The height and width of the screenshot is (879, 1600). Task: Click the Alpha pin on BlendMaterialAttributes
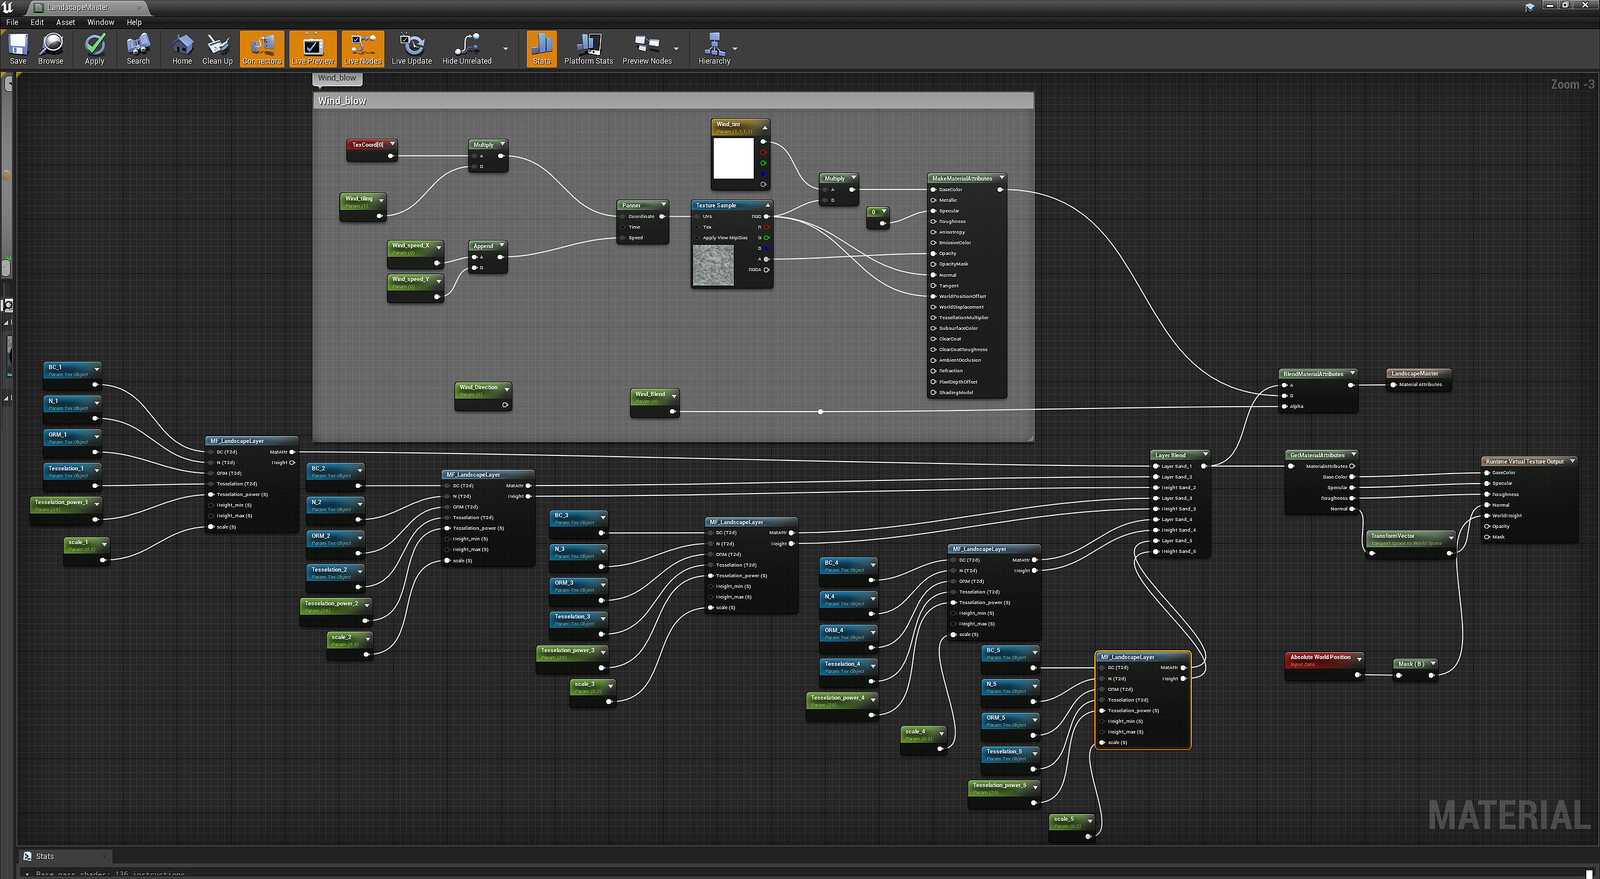[1285, 406]
